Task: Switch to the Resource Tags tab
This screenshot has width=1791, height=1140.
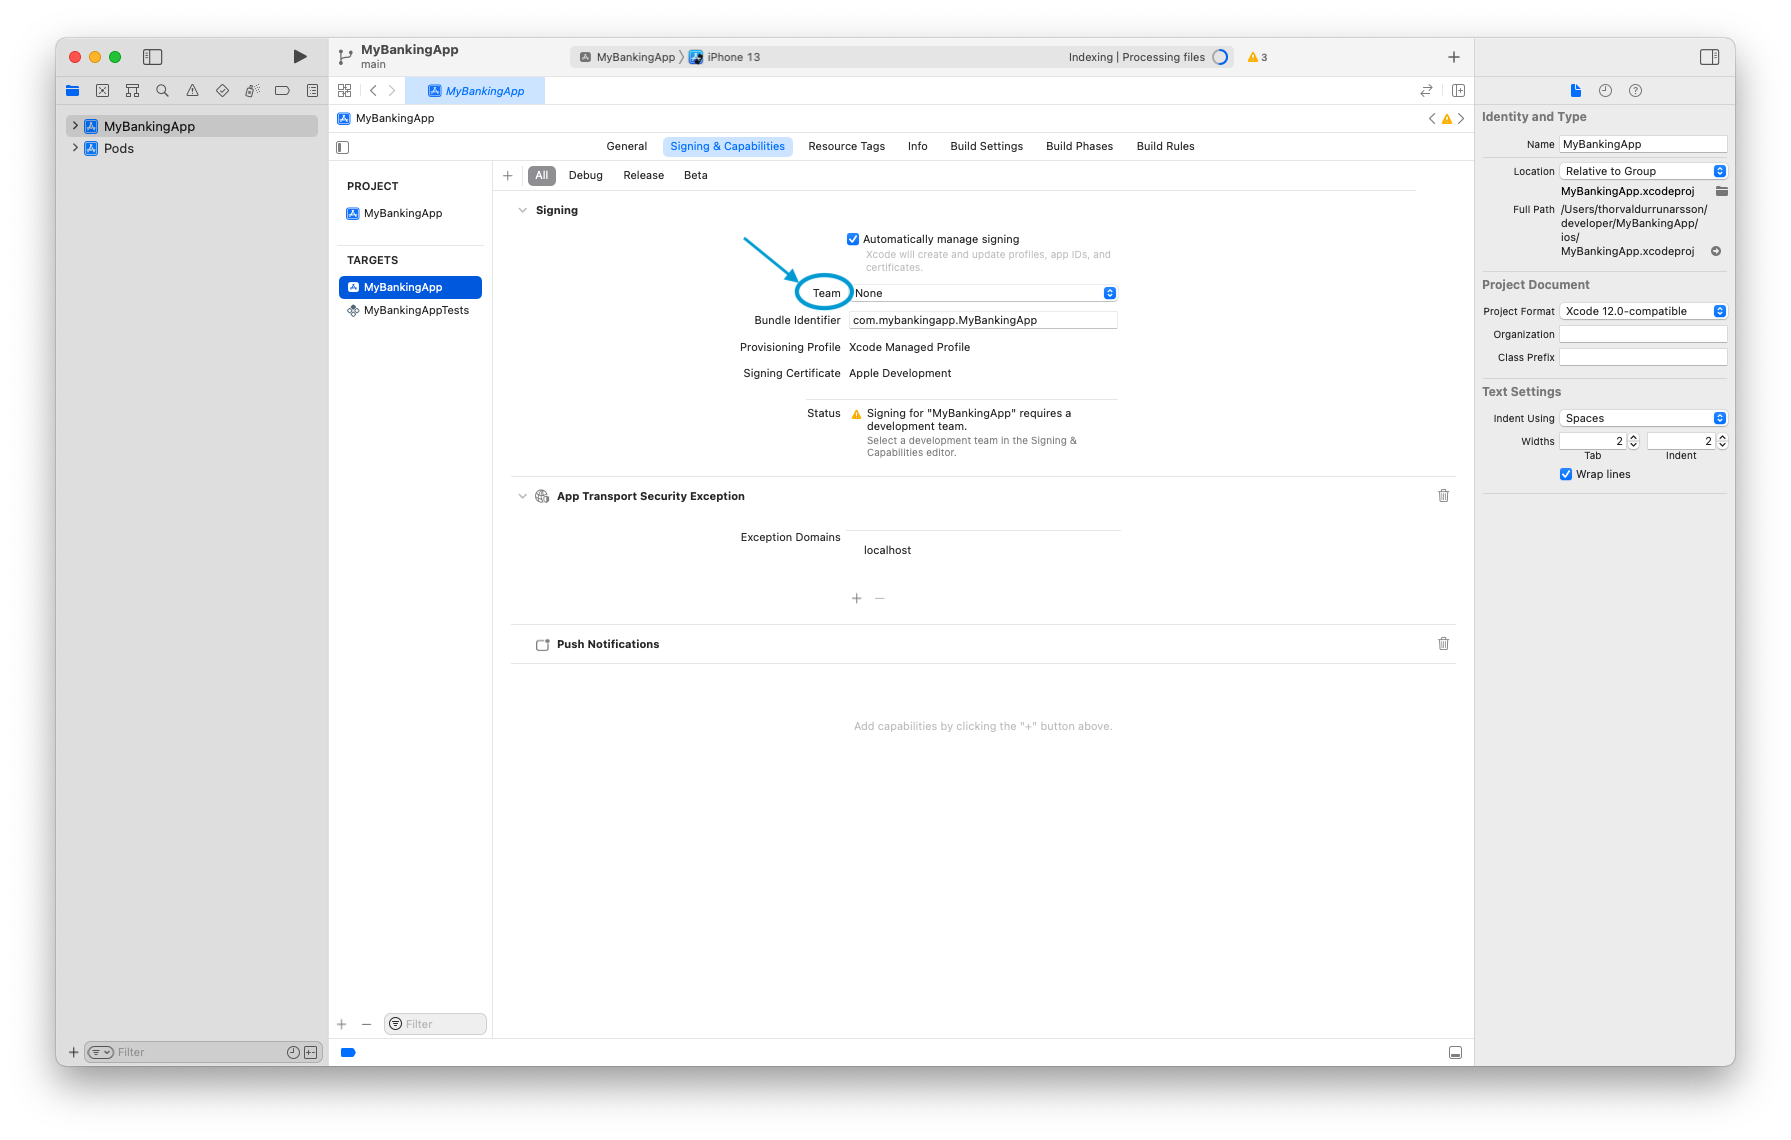Action: point(847,146)
